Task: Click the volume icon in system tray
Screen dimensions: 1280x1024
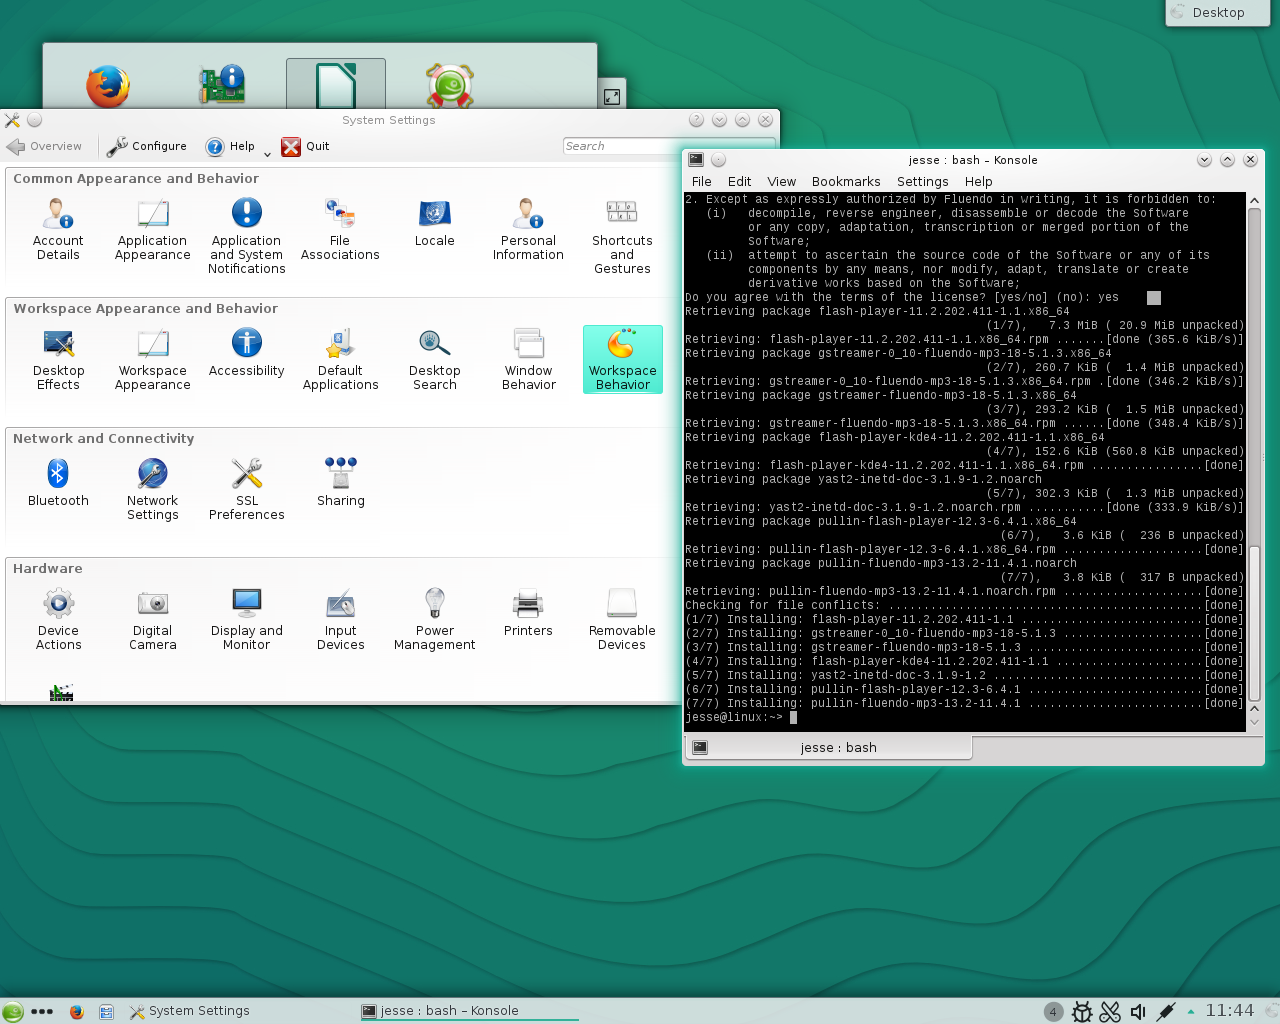Action: [x=1138, y=1012]
